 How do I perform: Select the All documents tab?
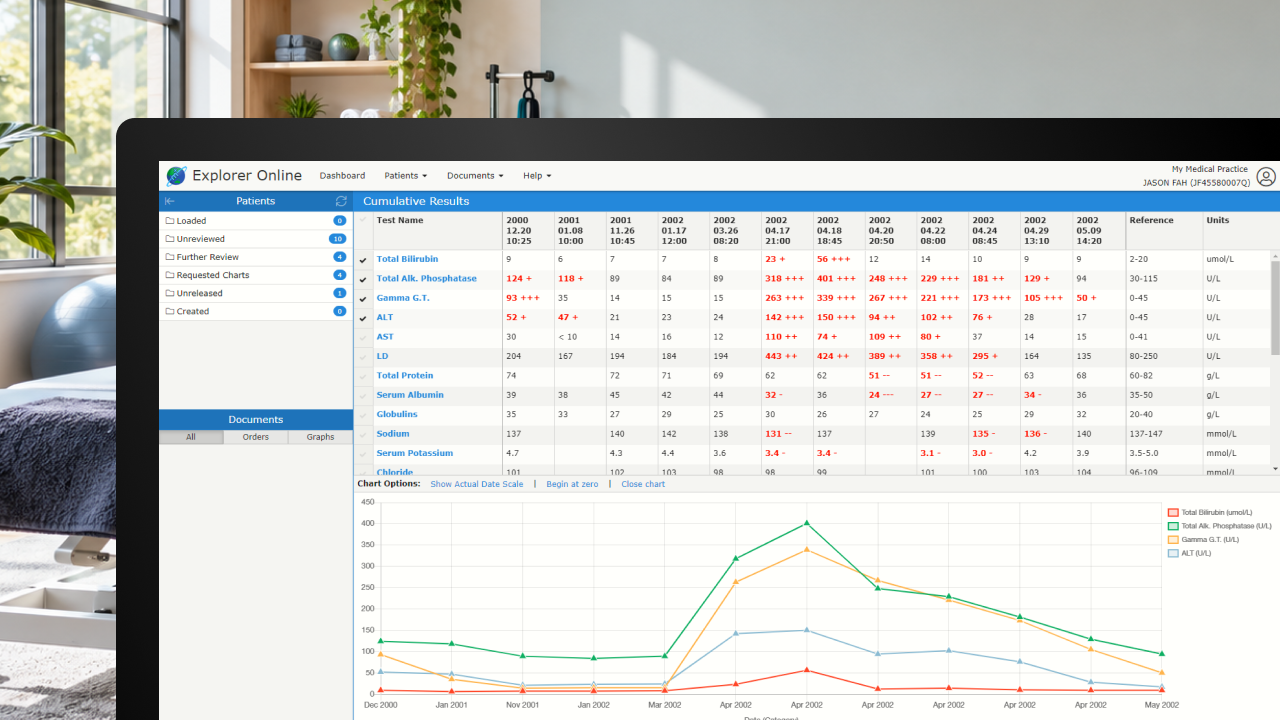click(191, 437)
